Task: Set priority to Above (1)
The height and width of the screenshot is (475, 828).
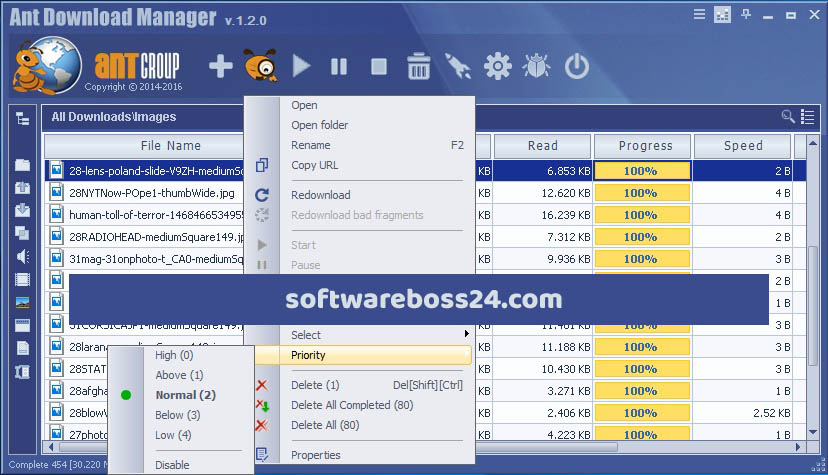Action: [x=179, y=375]
